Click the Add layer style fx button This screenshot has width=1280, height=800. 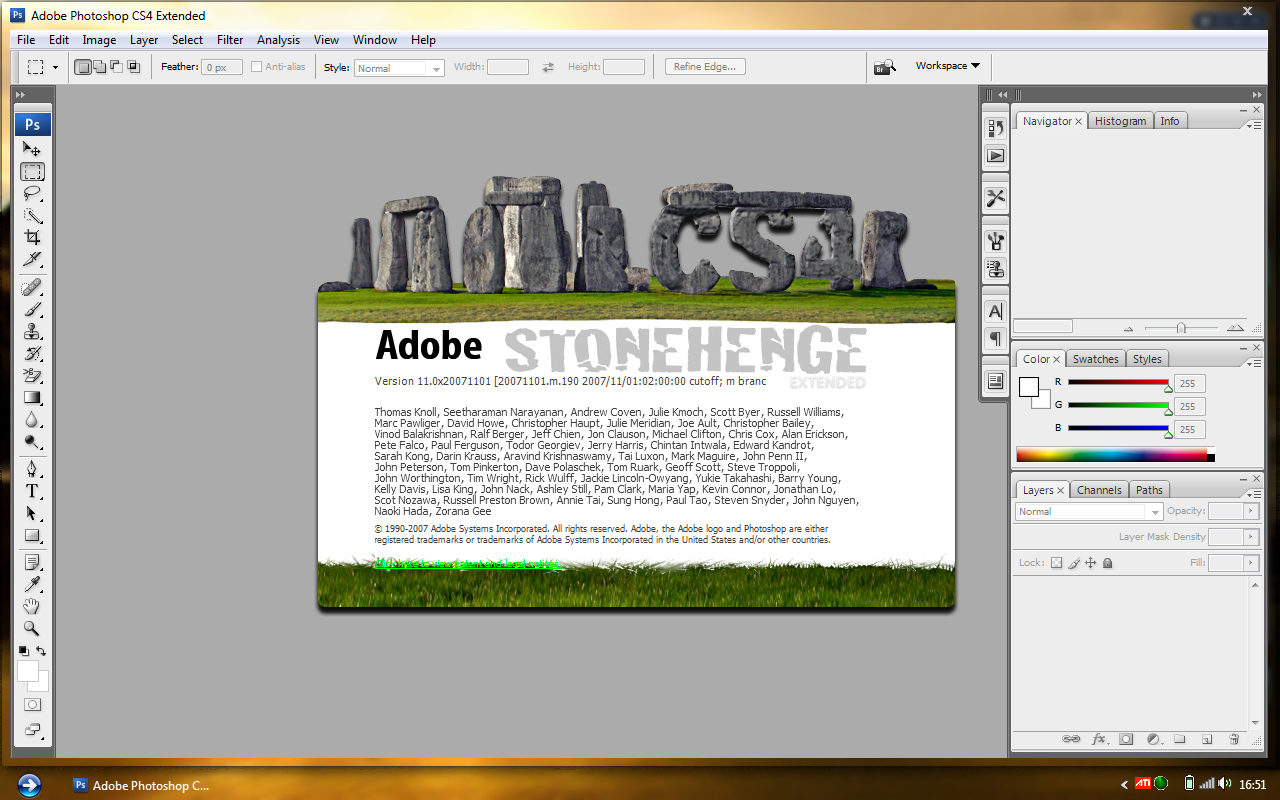[x=1099, y=739]
